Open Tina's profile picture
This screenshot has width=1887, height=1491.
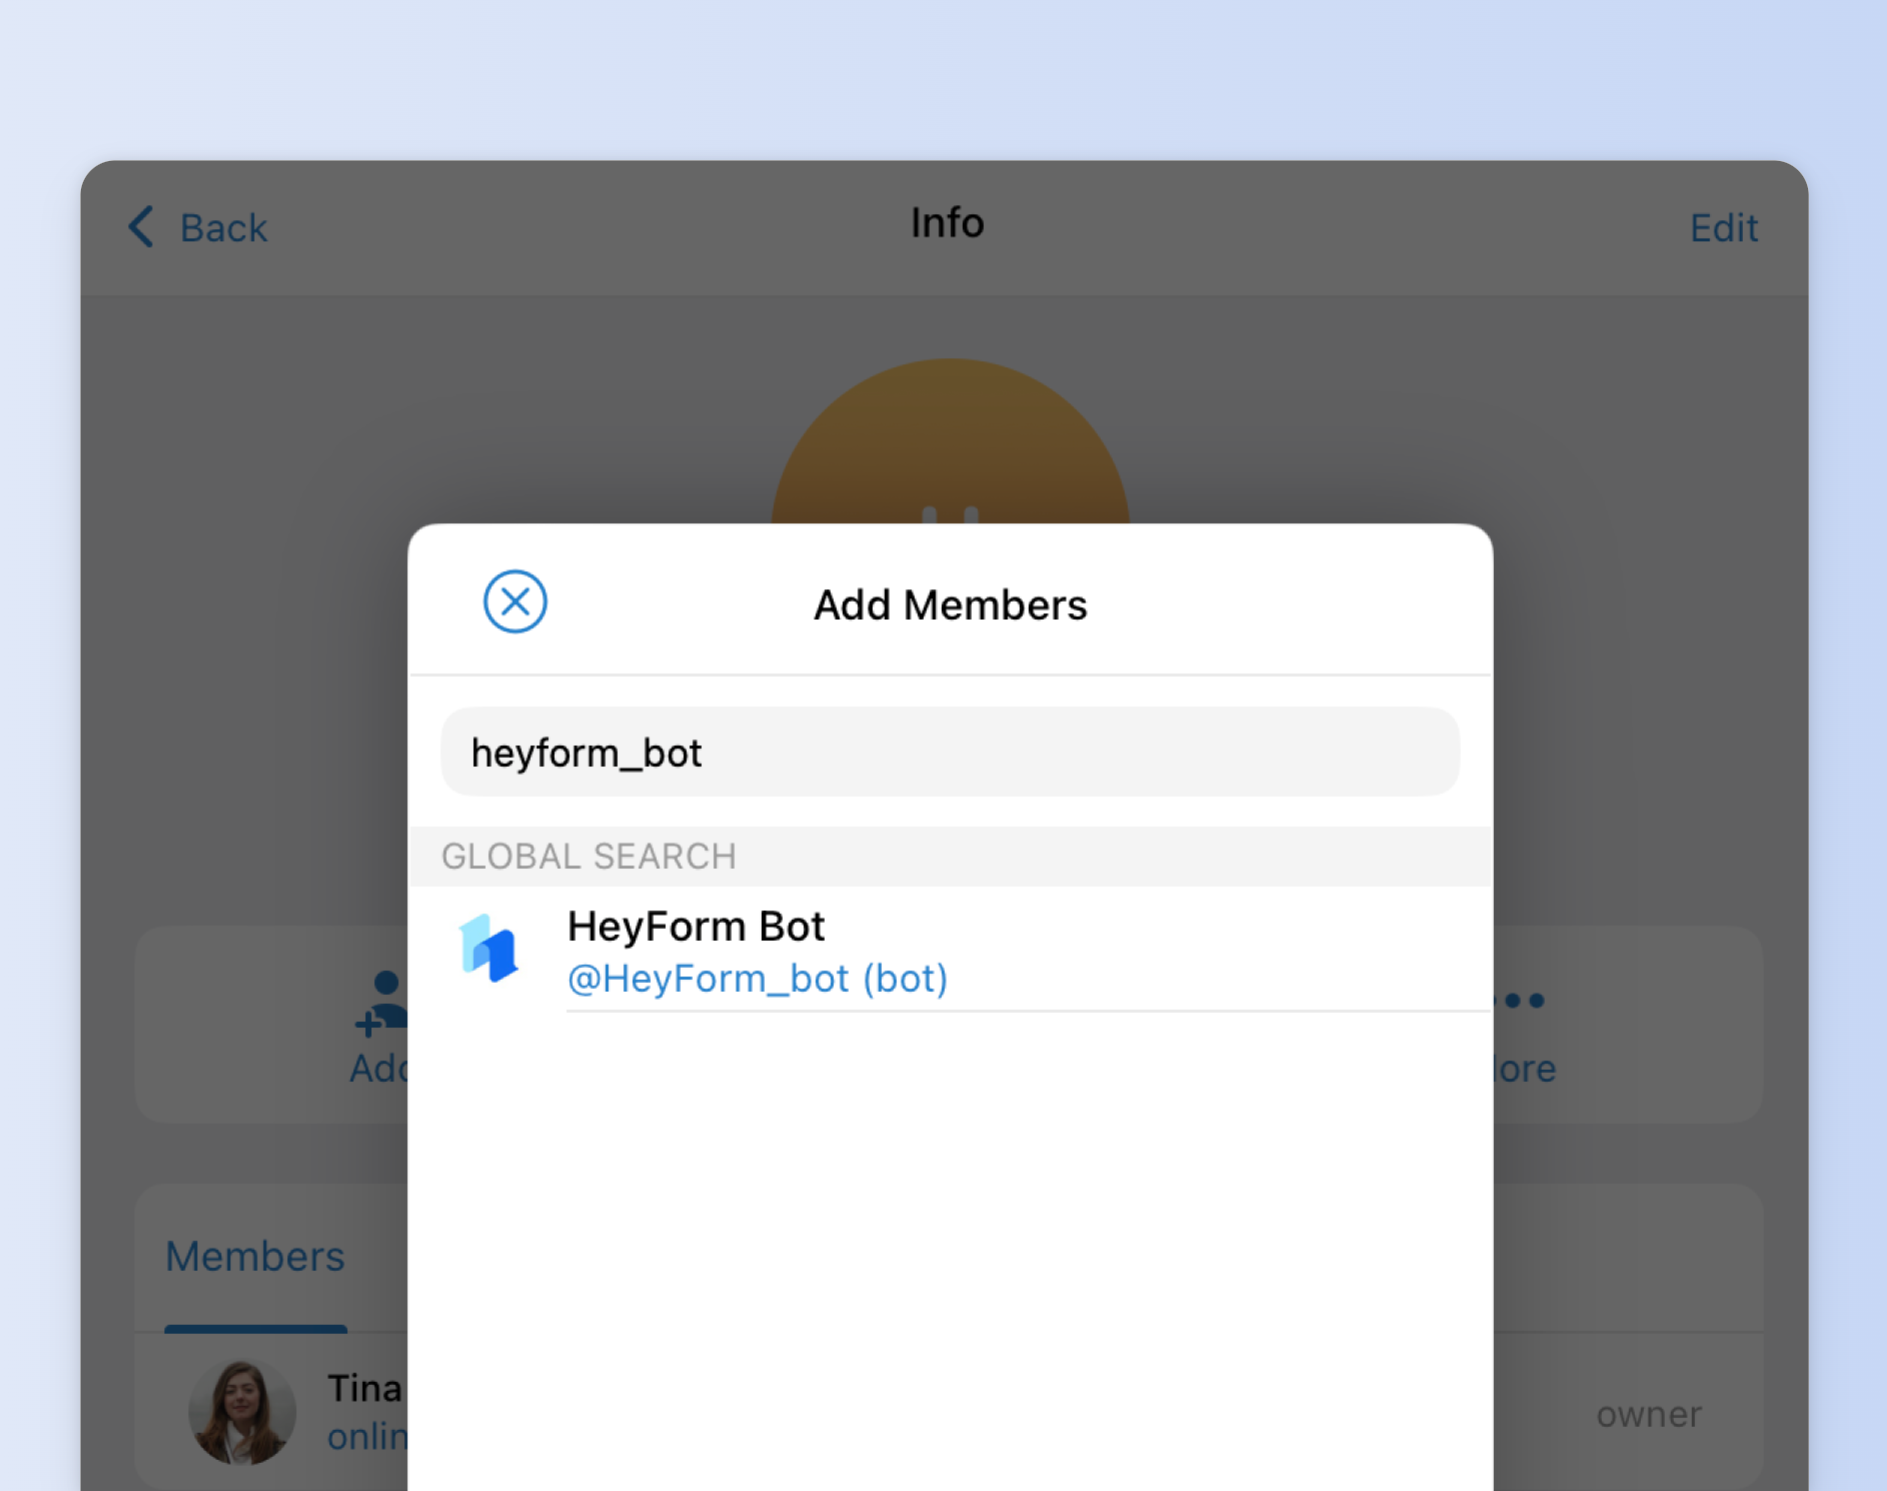pos(243,1410)
